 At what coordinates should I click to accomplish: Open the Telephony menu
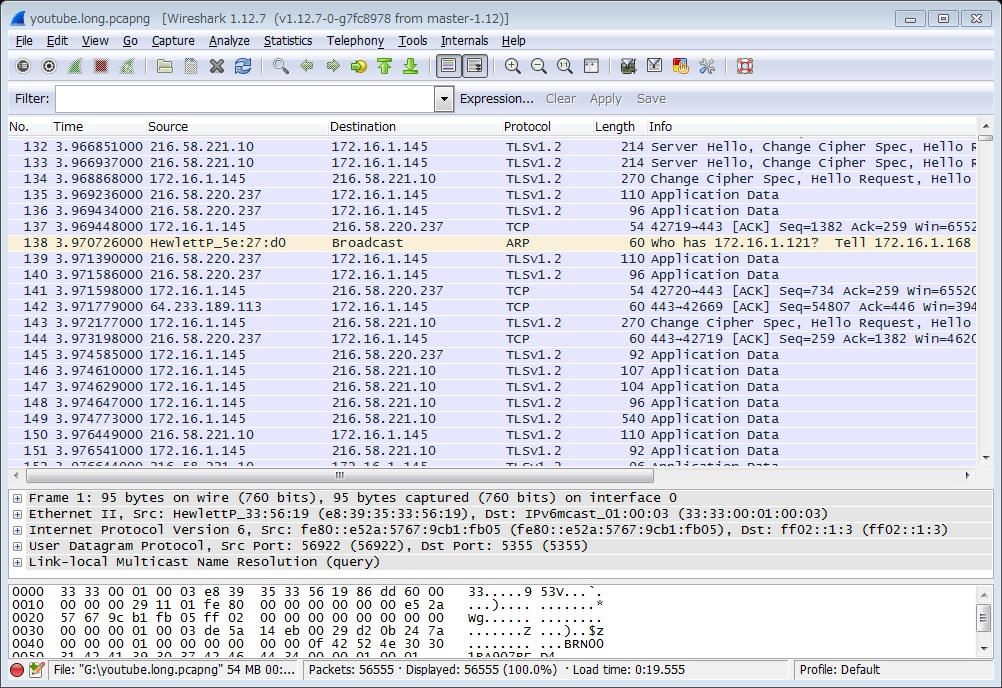point(355,41)
